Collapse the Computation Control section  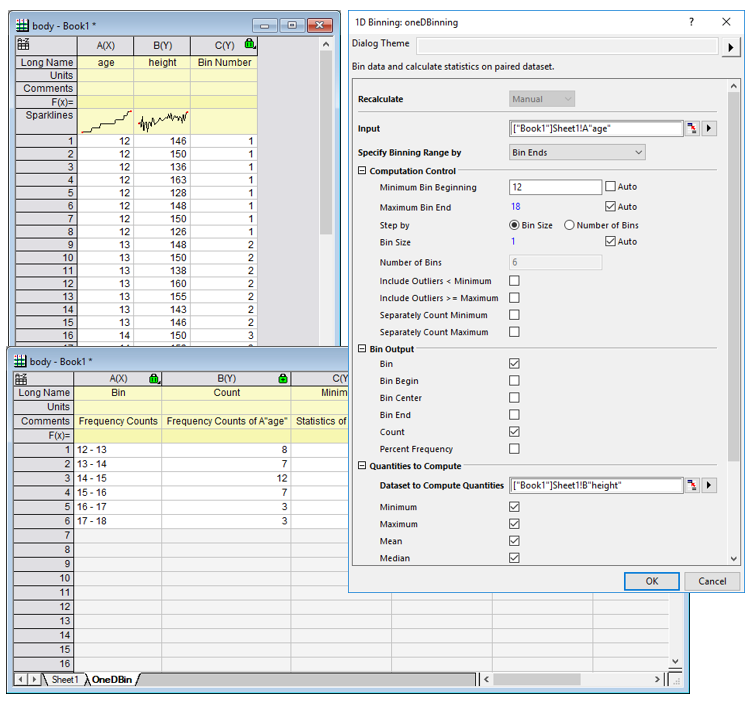coord(362,171)
